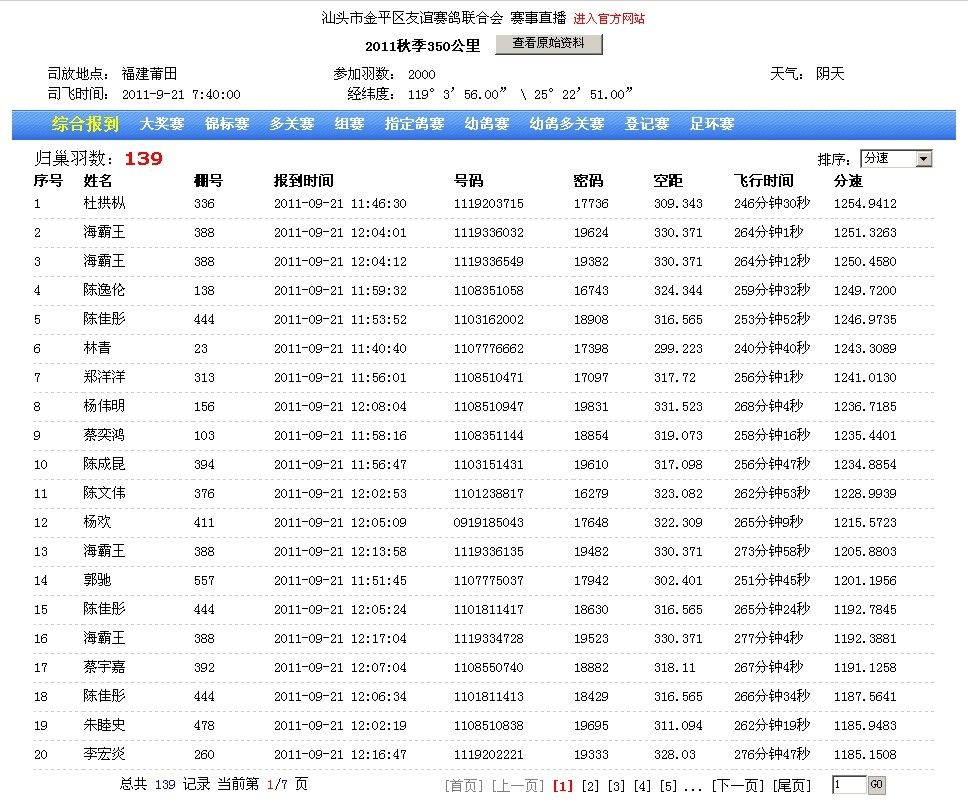Click the name 陈文伟
The height and width of the screenshot is (809, 968).
[x=104, y=493]
